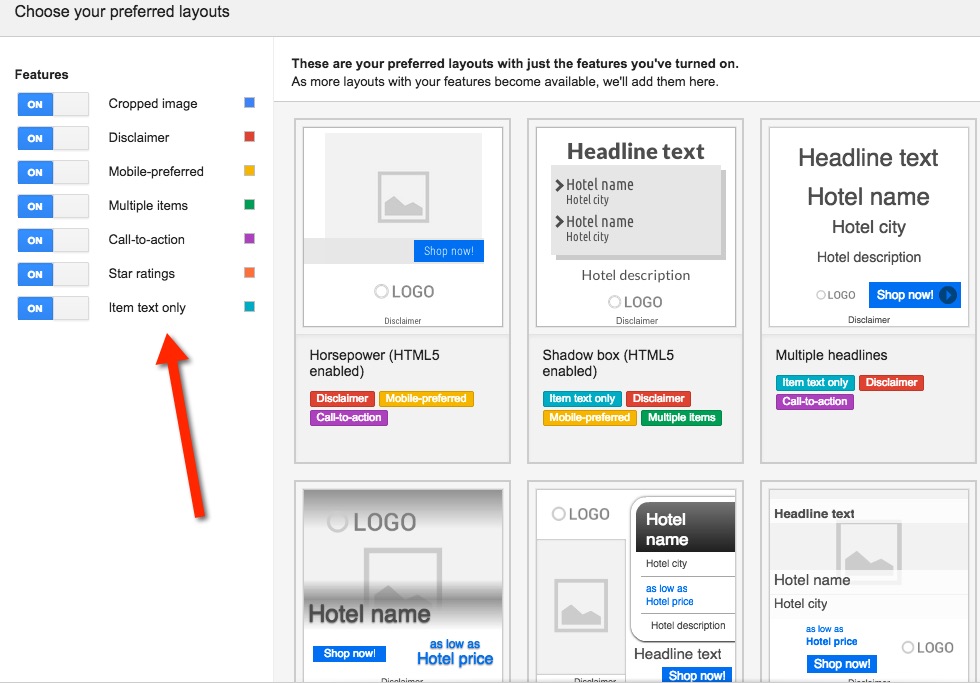Click the Mobile-preferred tag under Horsepower

[426, 399]
